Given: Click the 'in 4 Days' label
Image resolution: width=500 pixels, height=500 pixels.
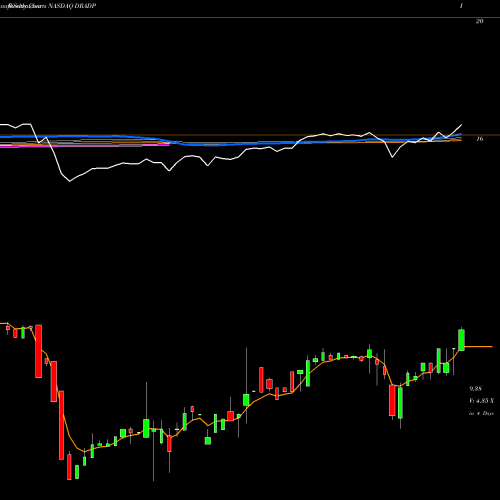Looking at the screenshot, I should coord(481,413).
